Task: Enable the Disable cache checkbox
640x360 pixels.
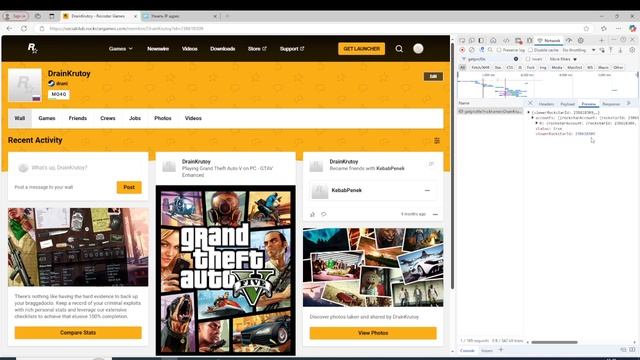Action: pyautogui.click(x=530, y=50)
